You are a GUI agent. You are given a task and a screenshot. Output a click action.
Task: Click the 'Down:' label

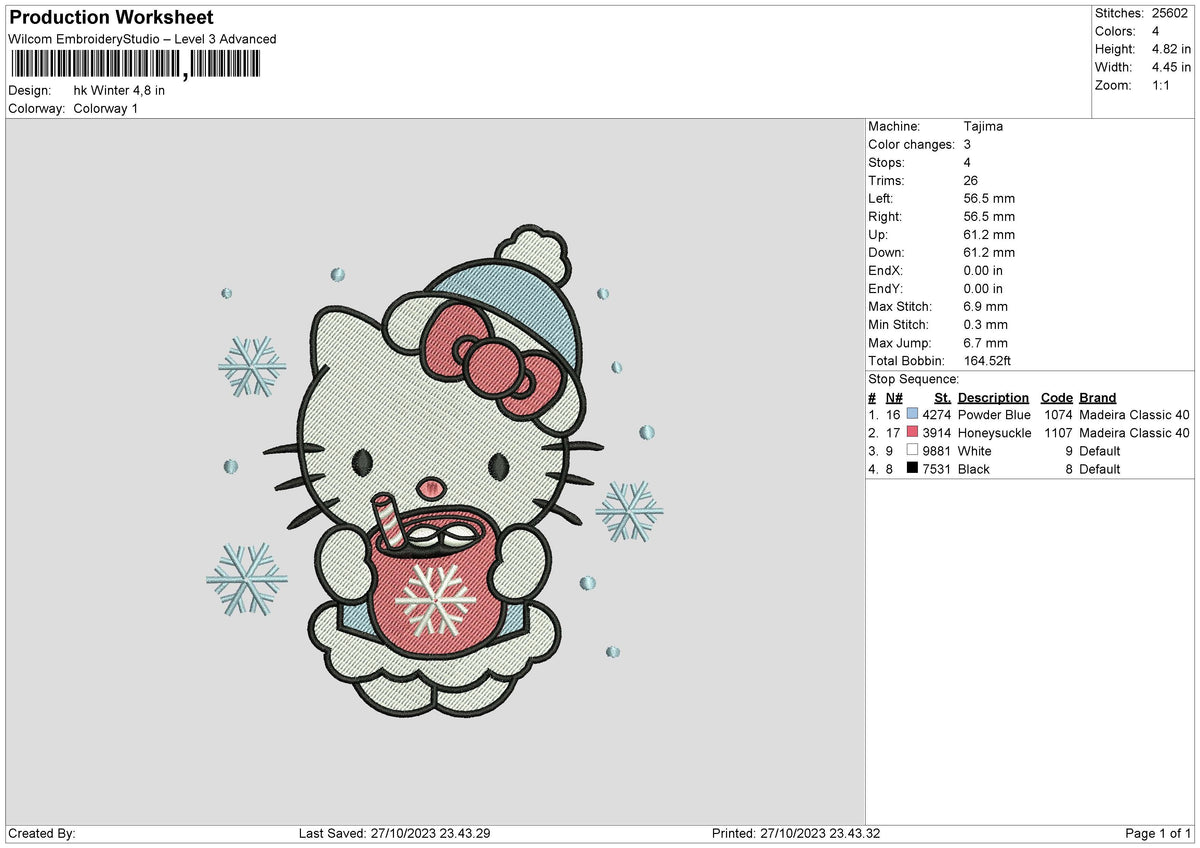(x=886, y=253)
